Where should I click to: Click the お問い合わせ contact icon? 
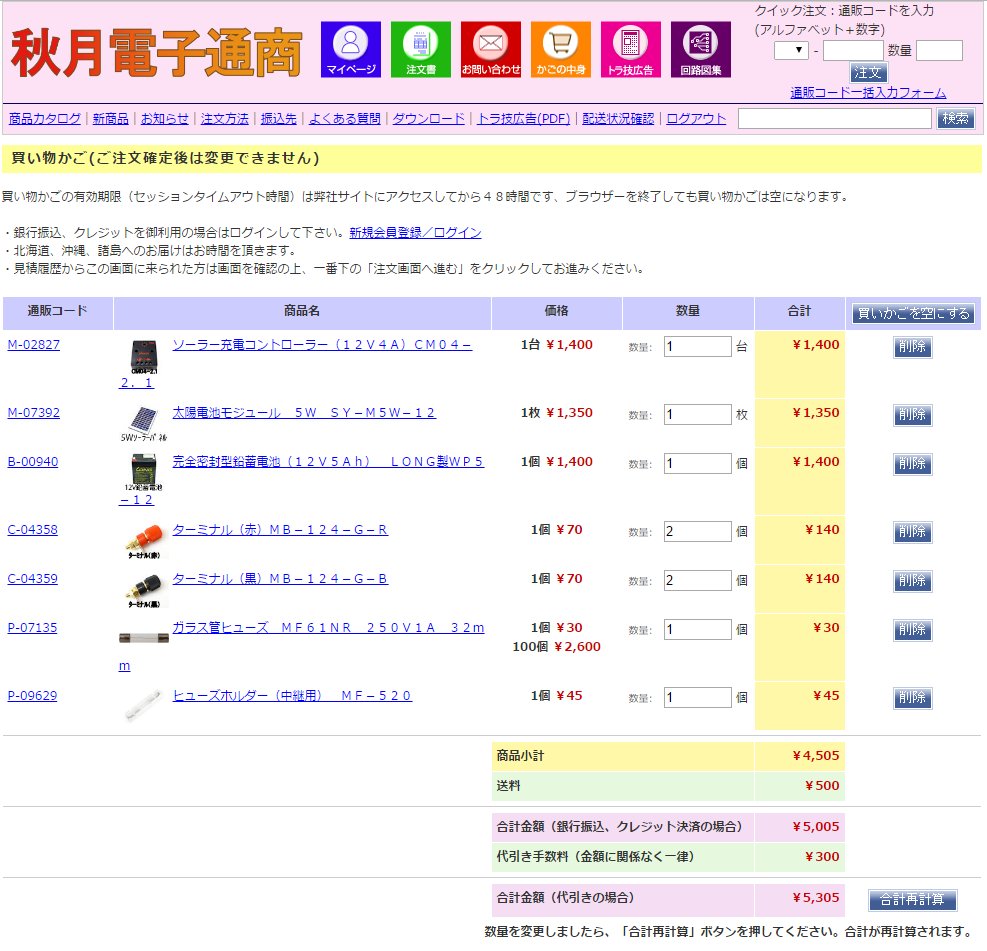click(x=490, y=50)
